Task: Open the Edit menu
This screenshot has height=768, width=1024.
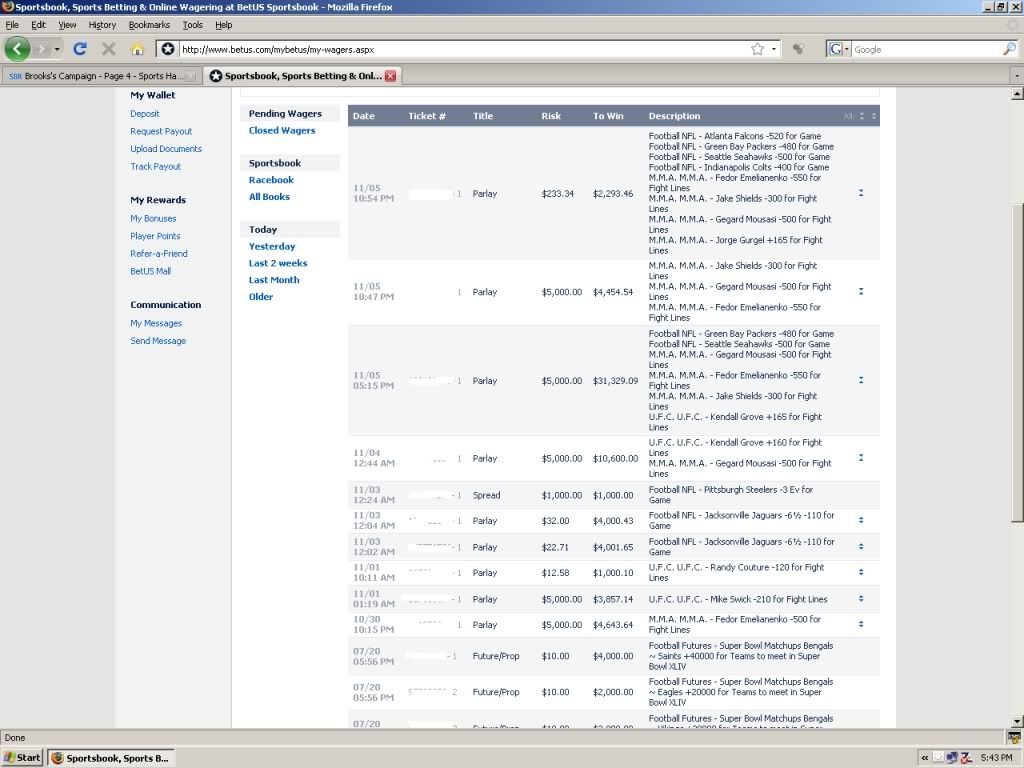Action: [39, 25]
